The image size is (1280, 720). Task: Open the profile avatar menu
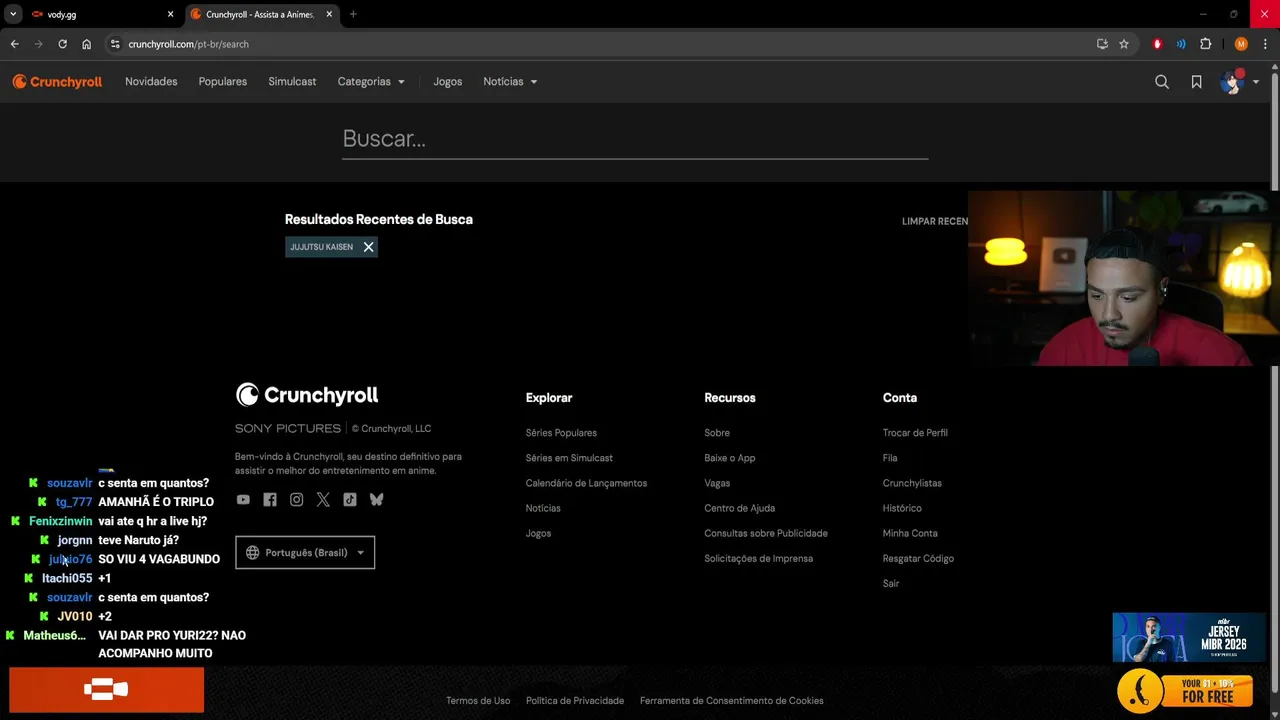(1231, 82)
